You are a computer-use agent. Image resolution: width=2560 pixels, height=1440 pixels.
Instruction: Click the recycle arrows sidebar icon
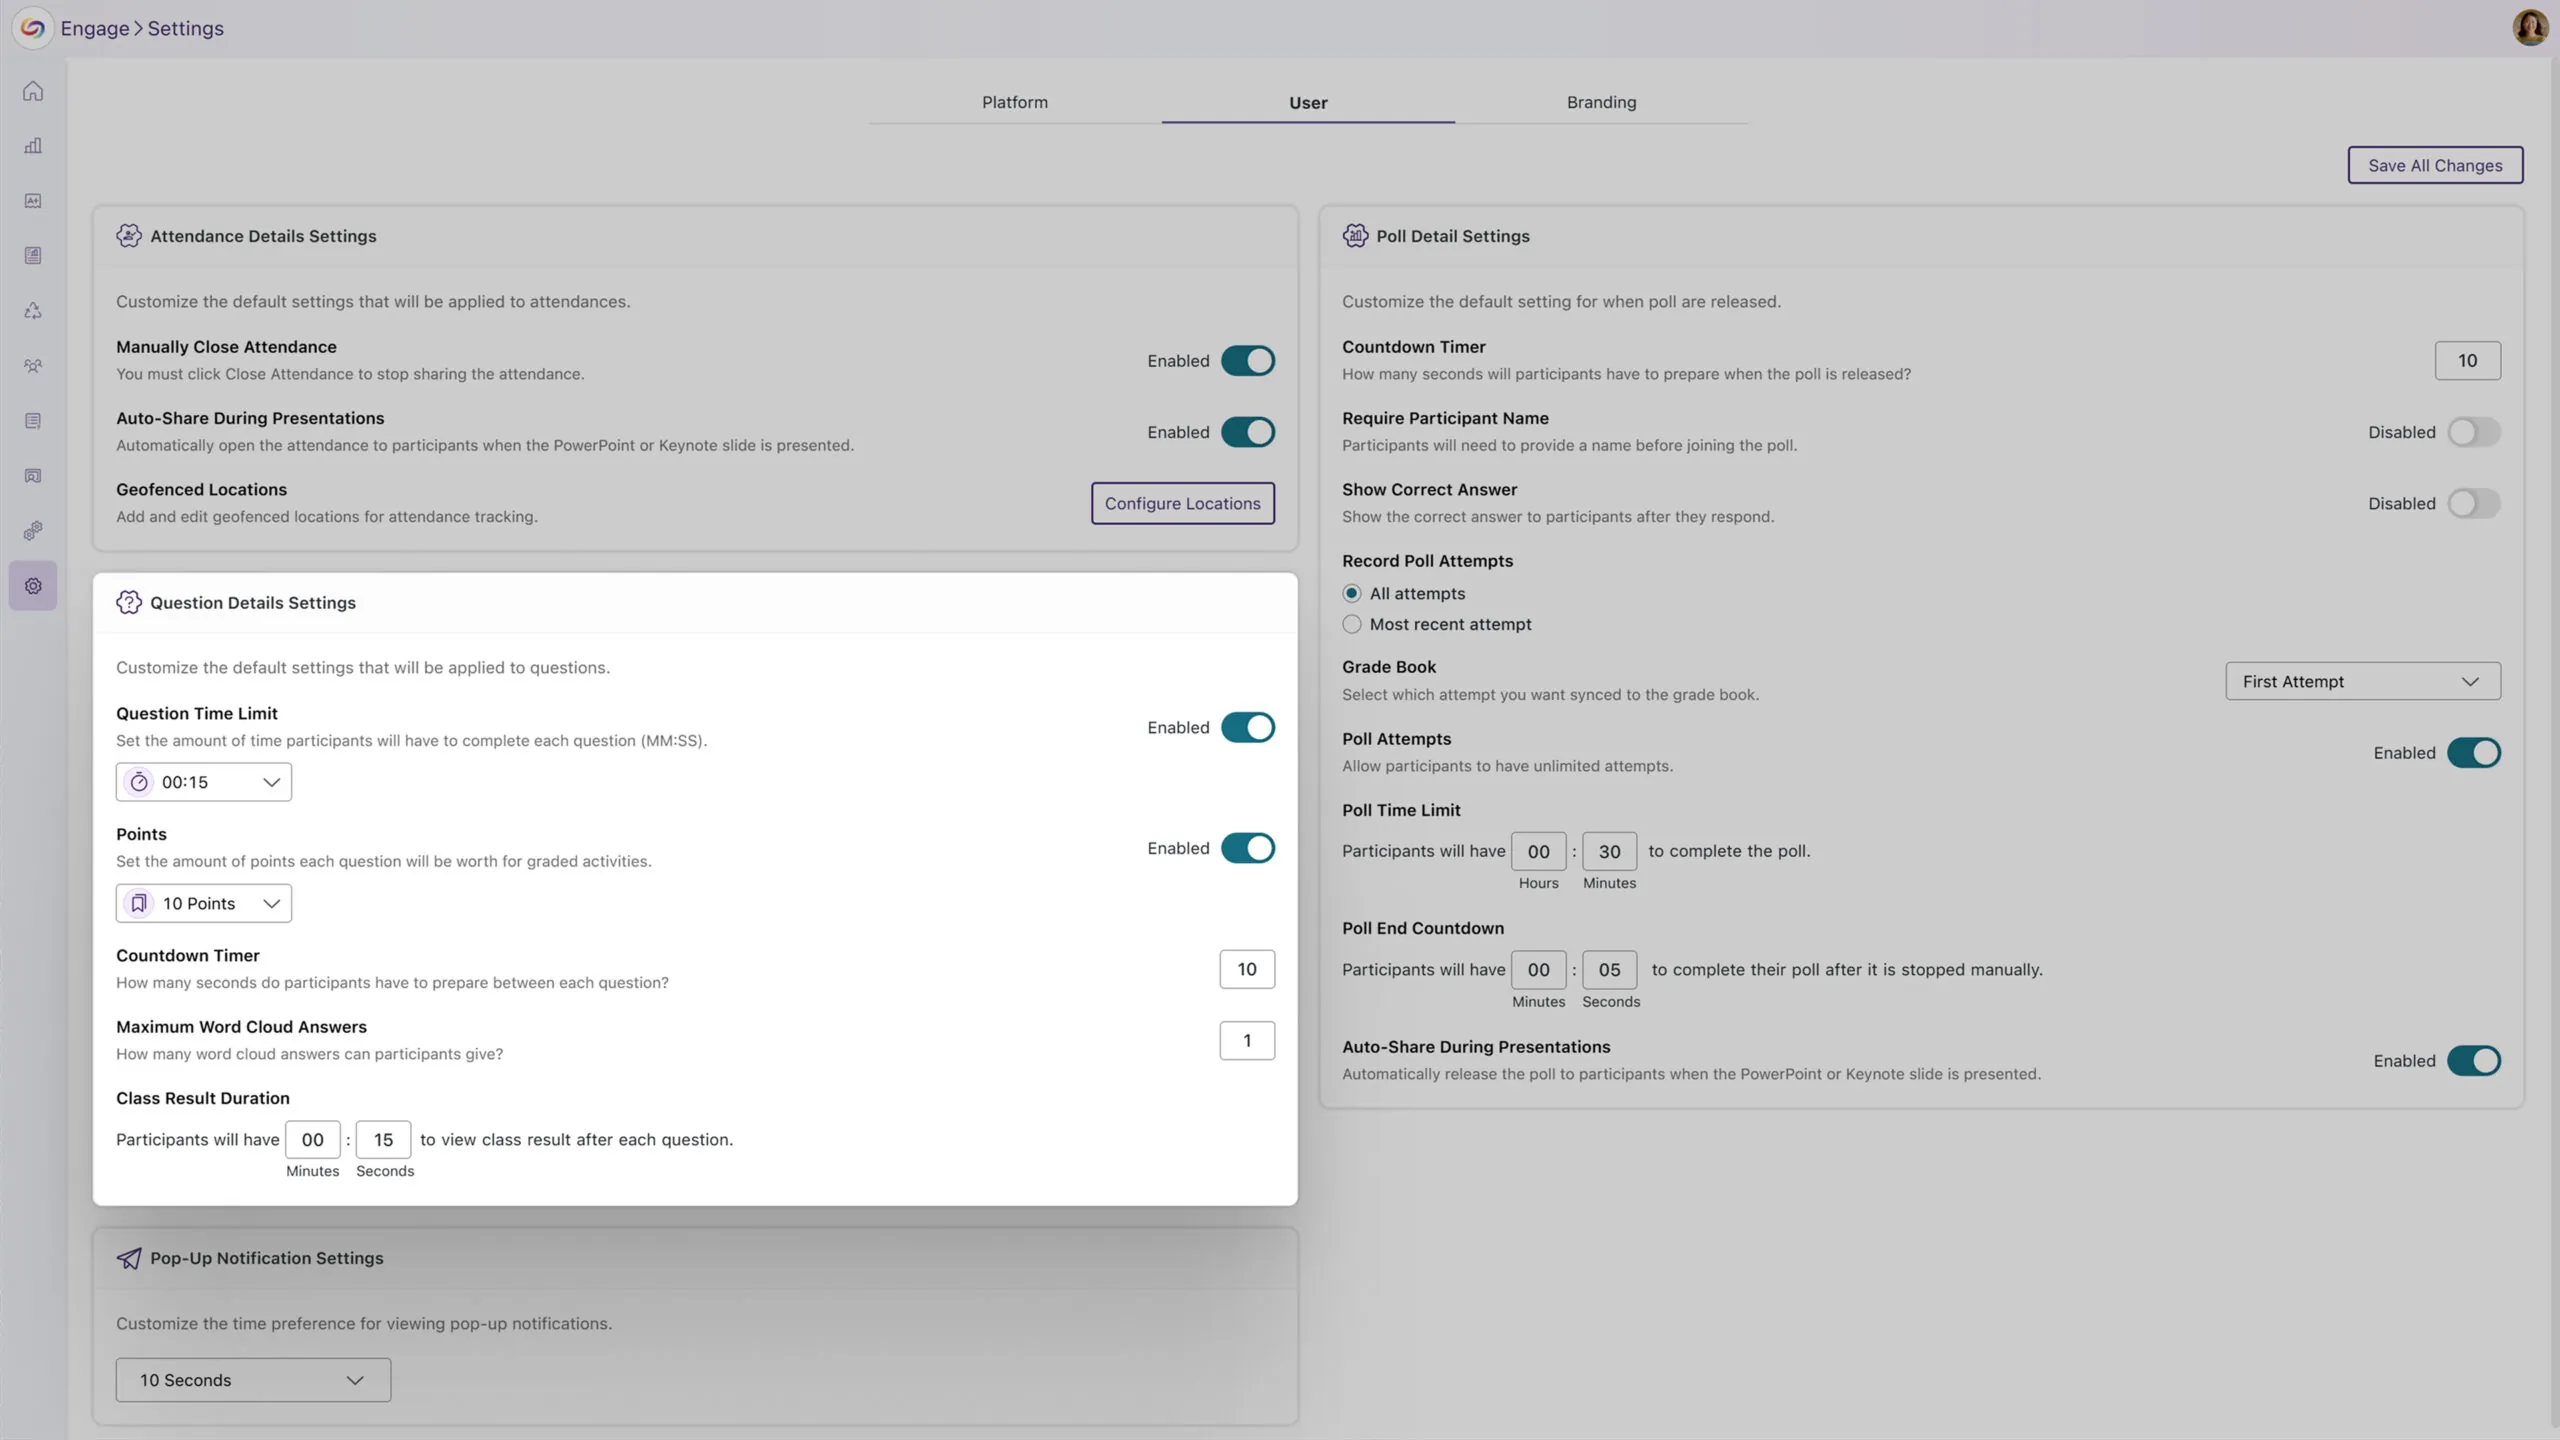[33, 311]
